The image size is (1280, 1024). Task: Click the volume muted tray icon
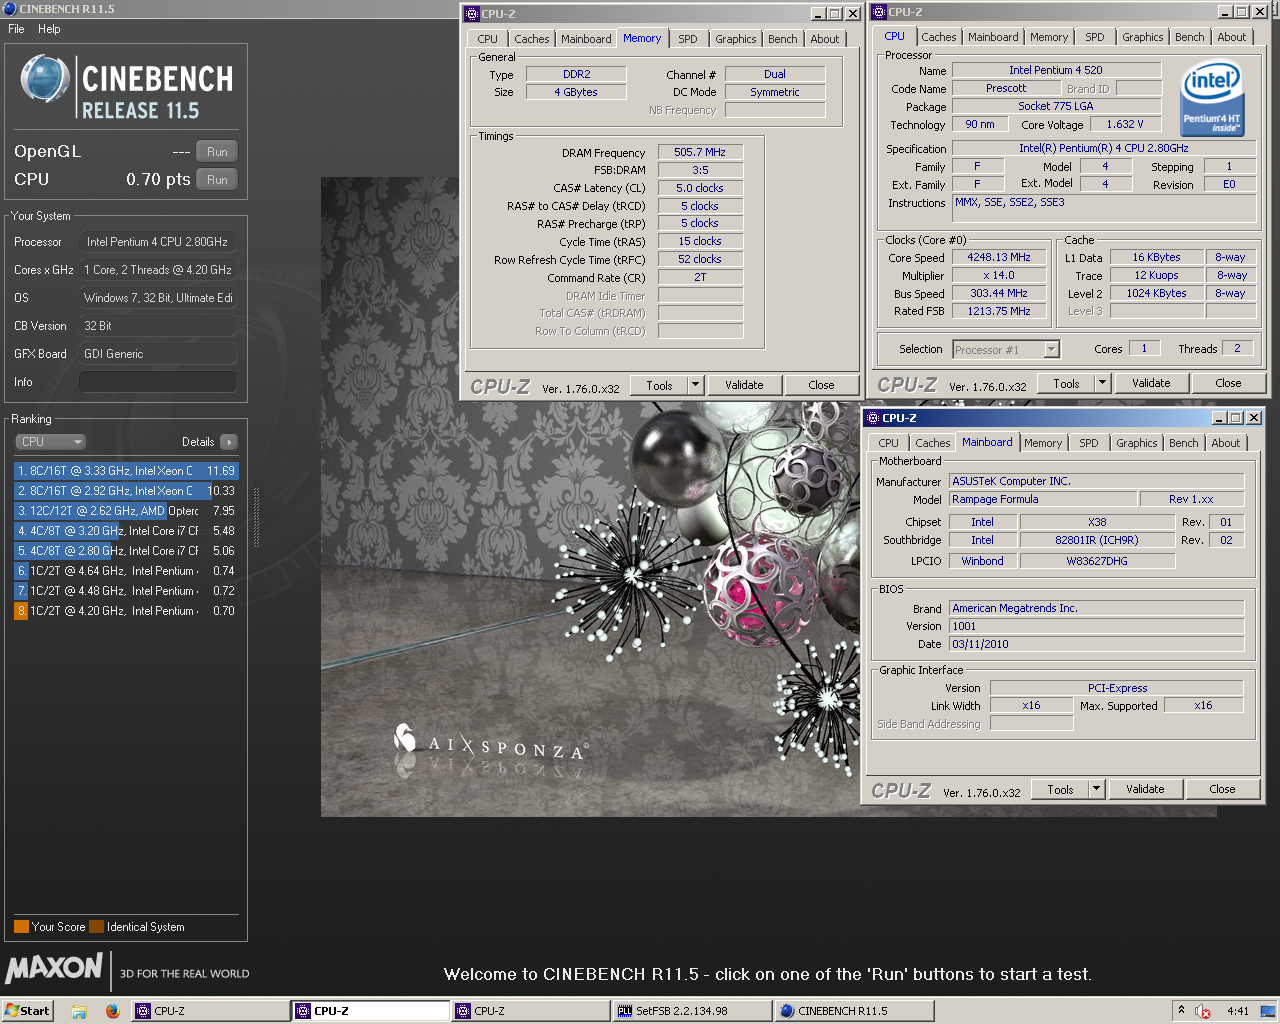click(1203, 1011)
